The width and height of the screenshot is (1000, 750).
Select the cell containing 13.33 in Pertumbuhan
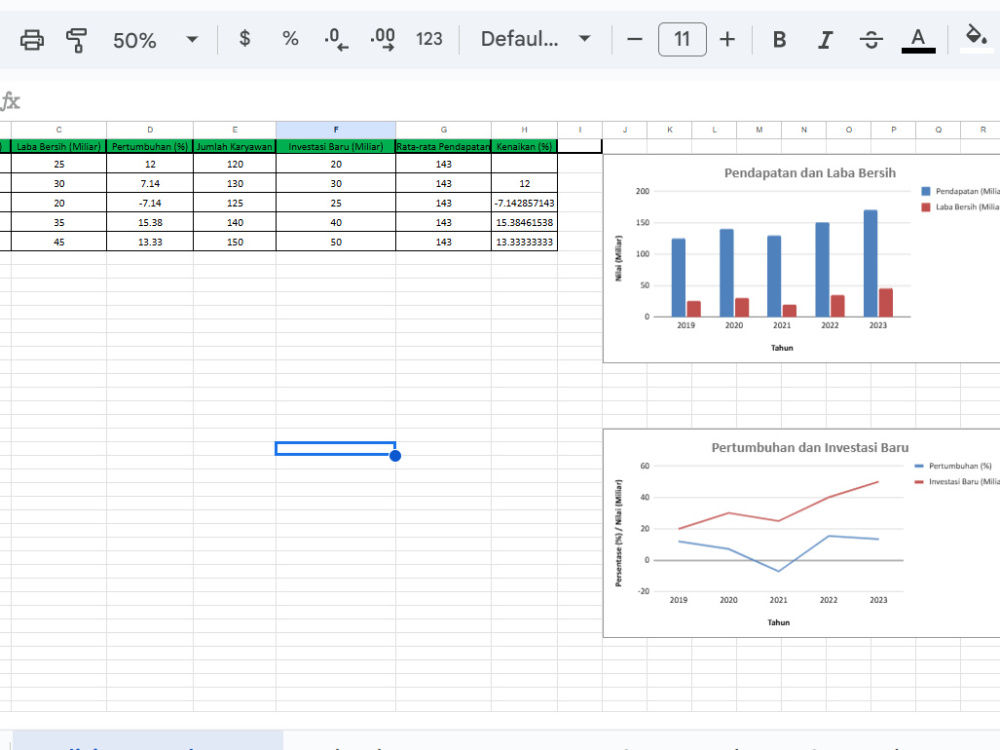tap(150, 242)
